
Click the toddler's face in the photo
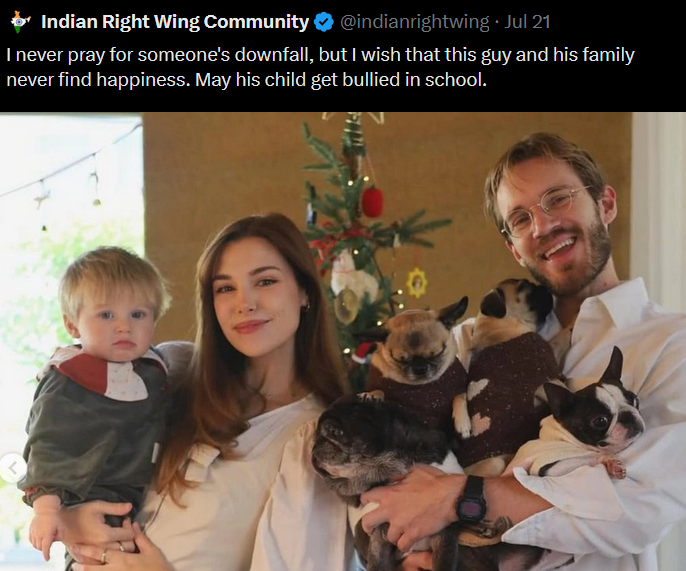pyautogui.click(x=116, y=317)
